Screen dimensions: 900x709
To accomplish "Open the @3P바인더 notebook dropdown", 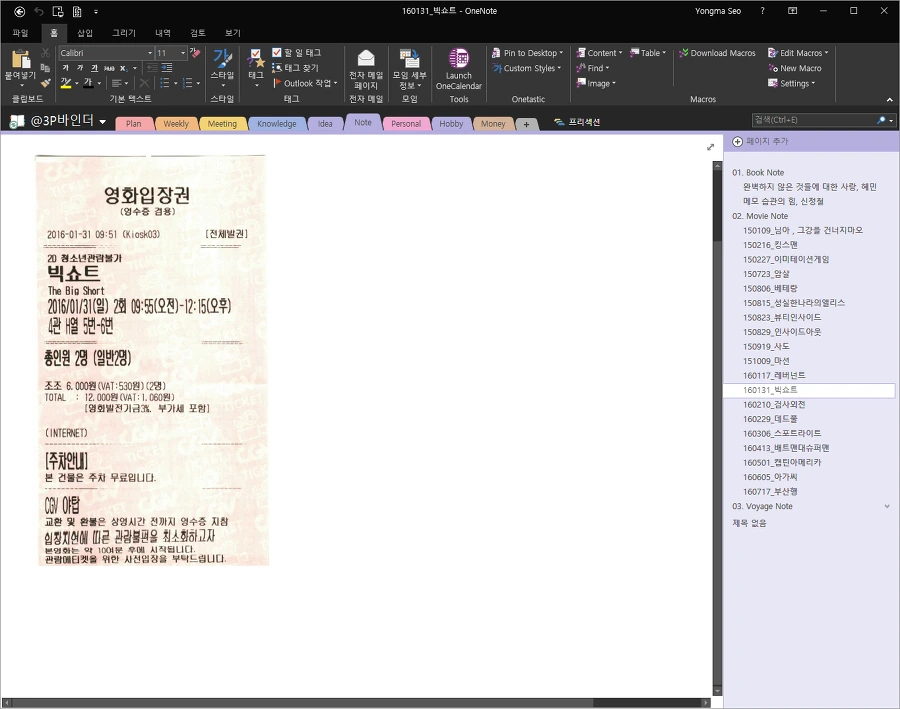I will click(103, 121).
